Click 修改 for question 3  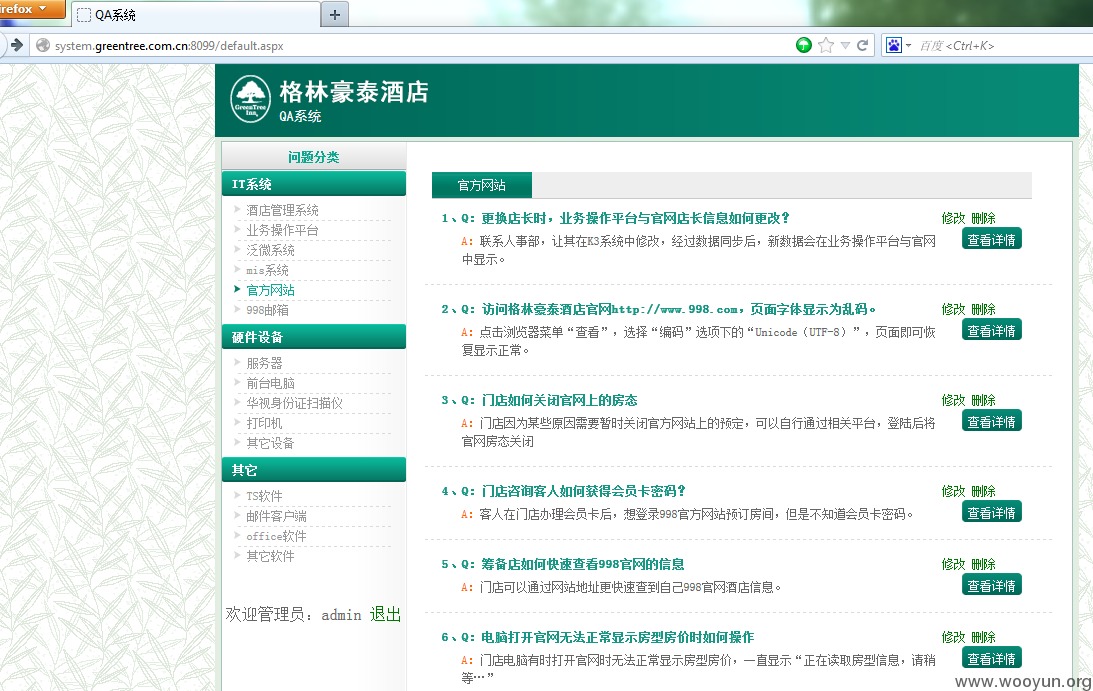954,400
